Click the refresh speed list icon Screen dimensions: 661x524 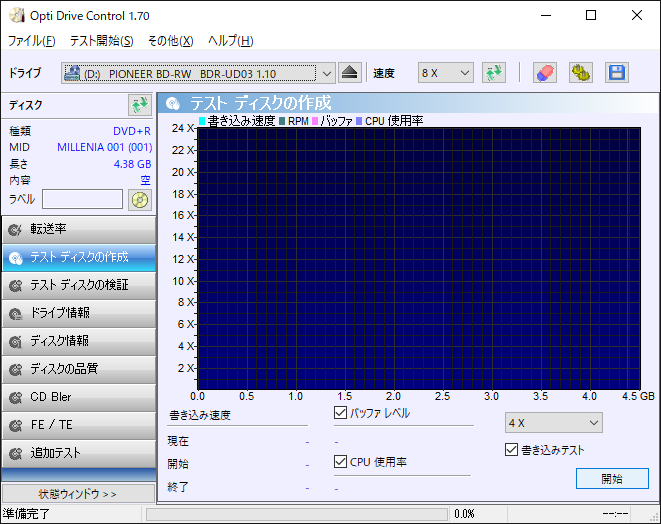click(x=494, y=73)
